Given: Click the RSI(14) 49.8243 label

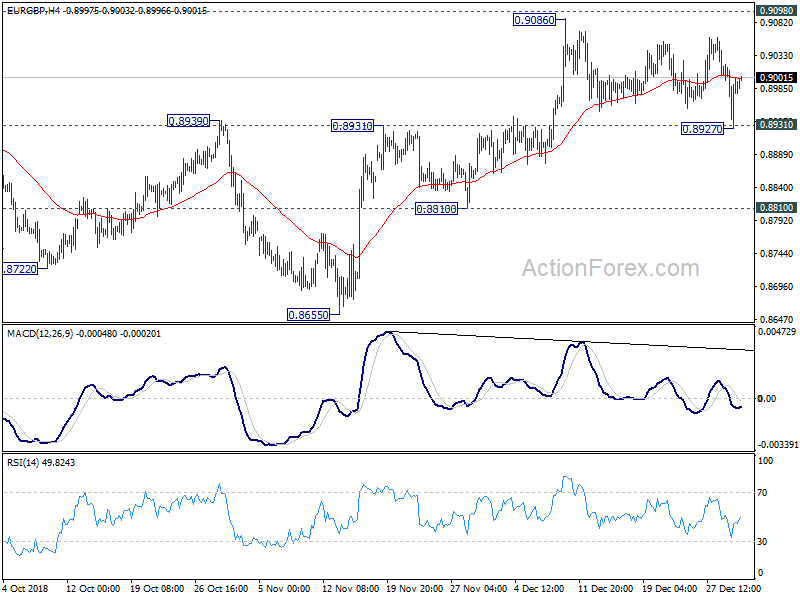Looking at the screenshot, I should pyautogui.click(x=41, y=463).
